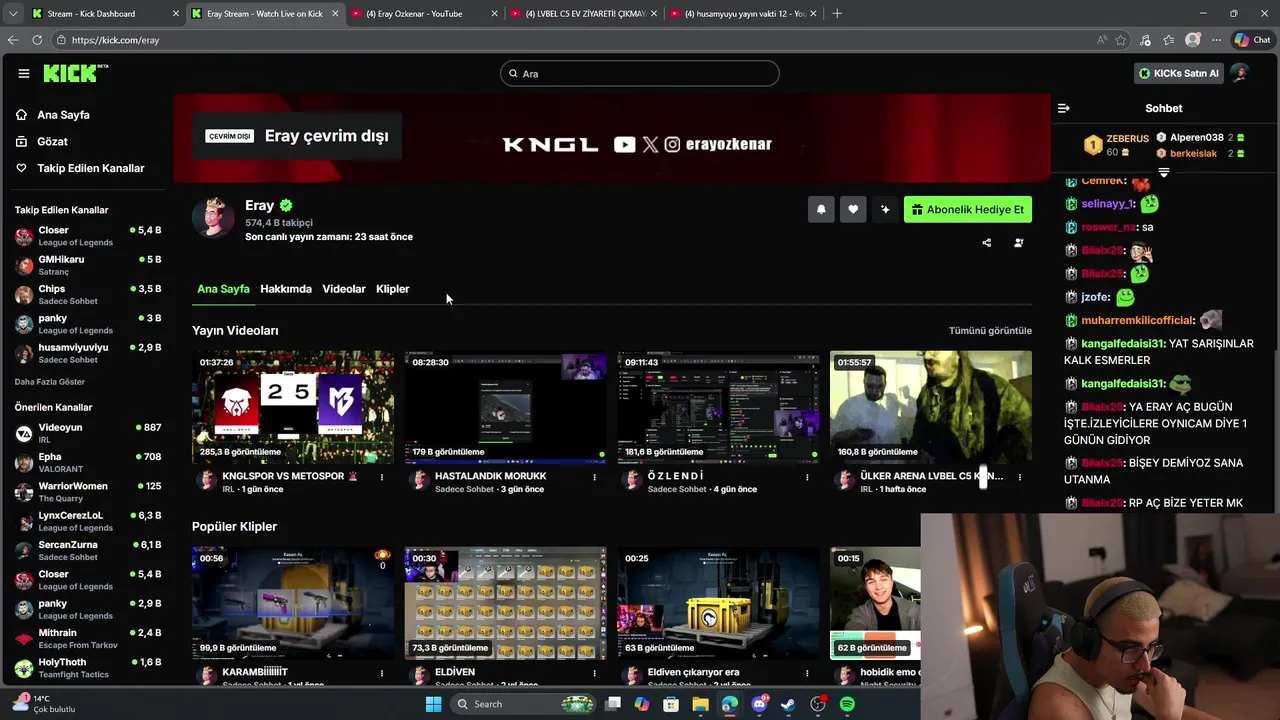Open Videoyun recommended channel
This screenshot has height=720, width=1280.
coord(88,433)
